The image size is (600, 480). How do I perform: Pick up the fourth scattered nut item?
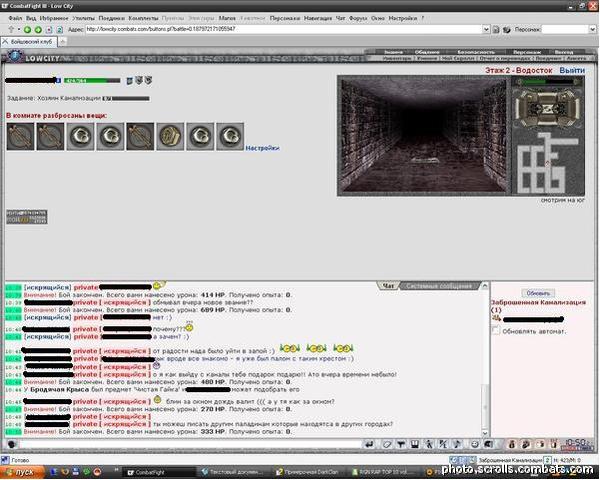[110, 136]
